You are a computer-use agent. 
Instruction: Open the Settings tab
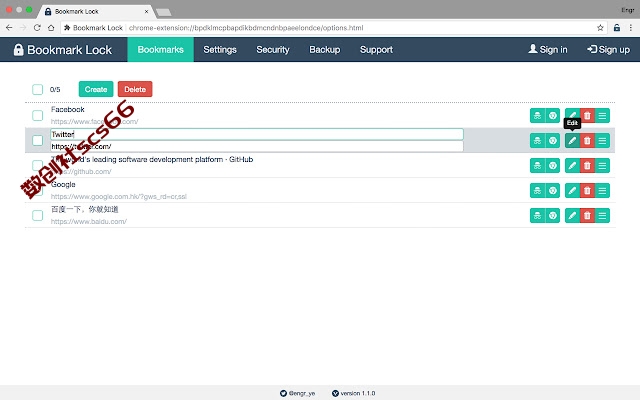pos(220,49)
